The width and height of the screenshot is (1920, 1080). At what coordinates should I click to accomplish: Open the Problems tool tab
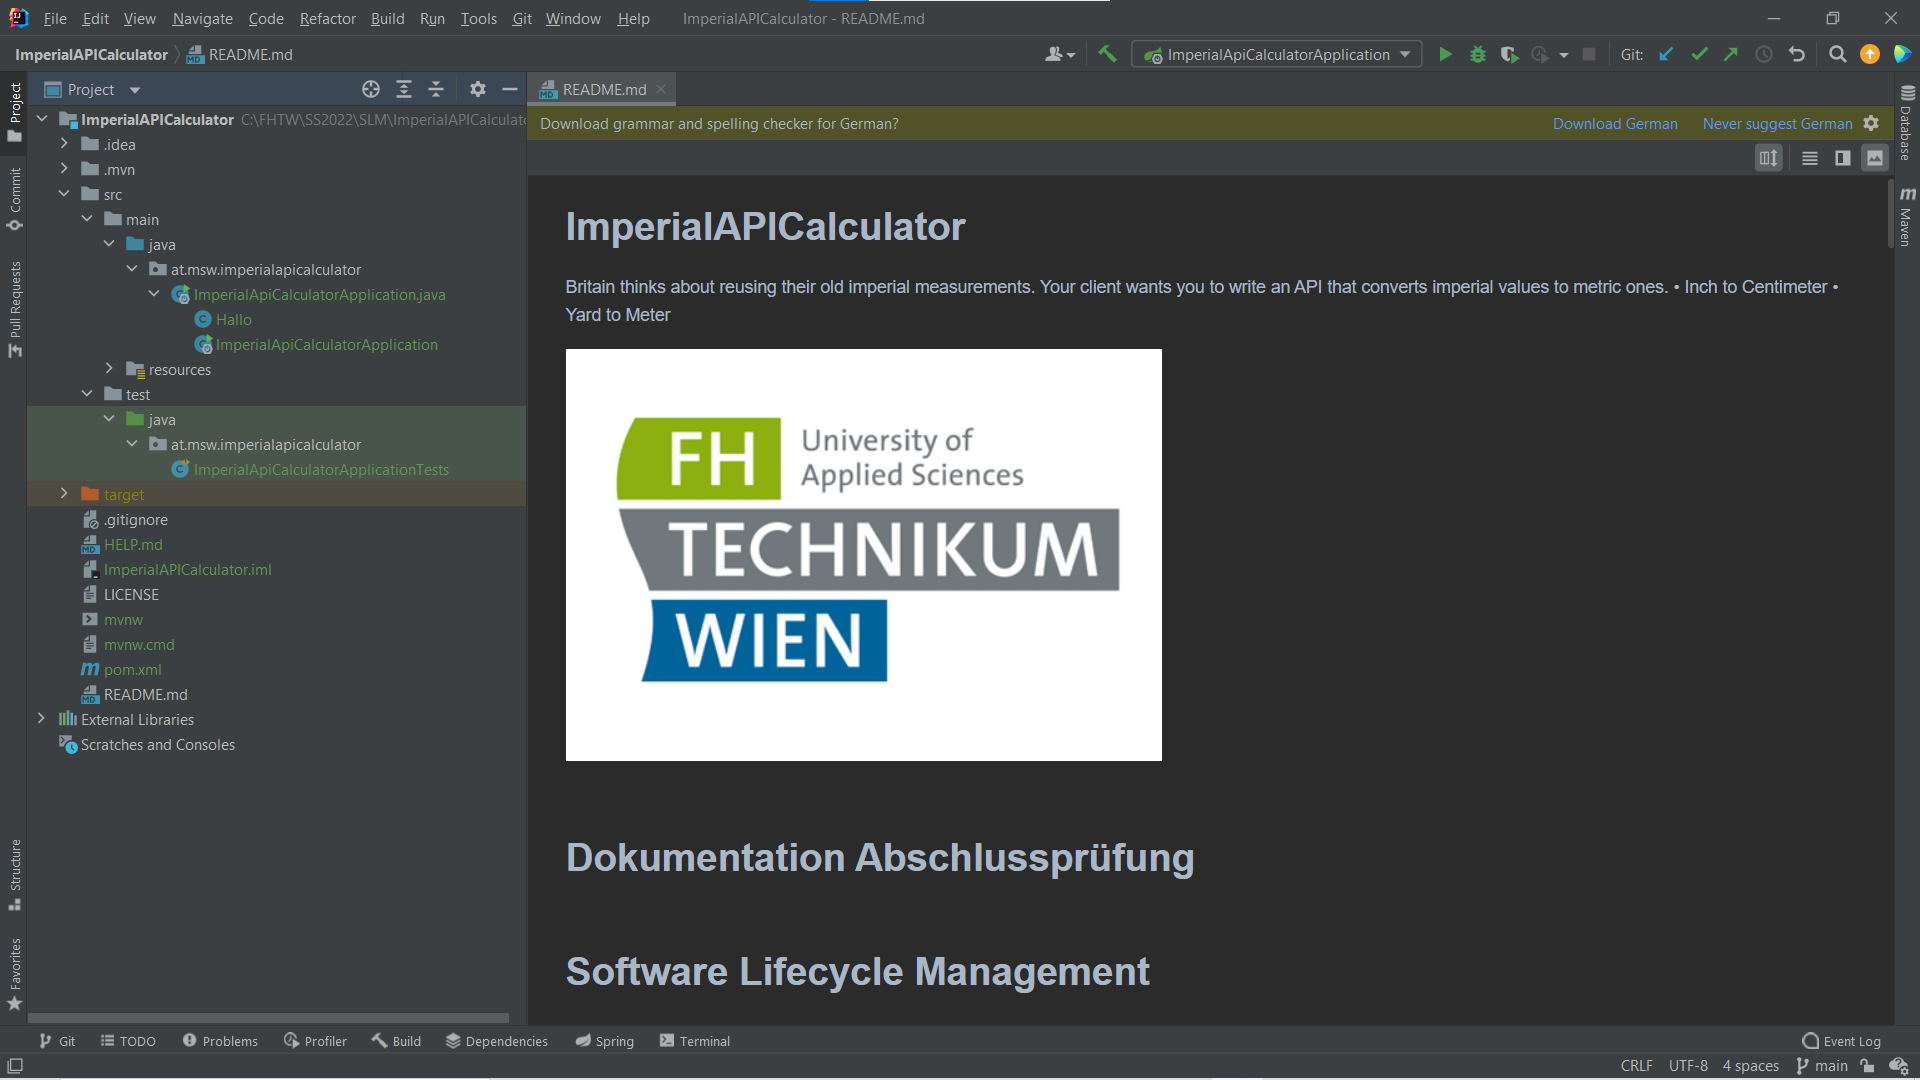click(x=220, y=1041)
